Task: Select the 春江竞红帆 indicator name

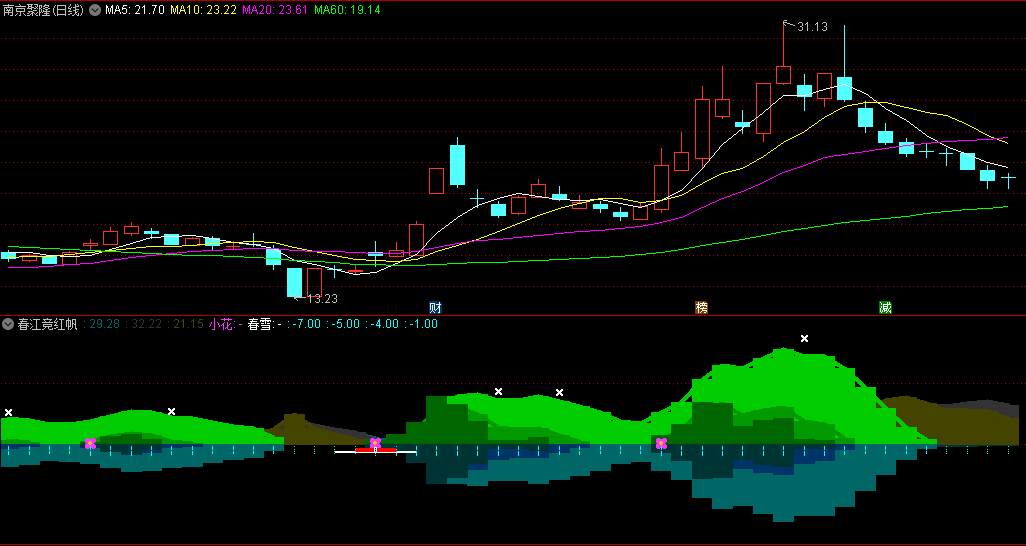Action: [48, 323]
